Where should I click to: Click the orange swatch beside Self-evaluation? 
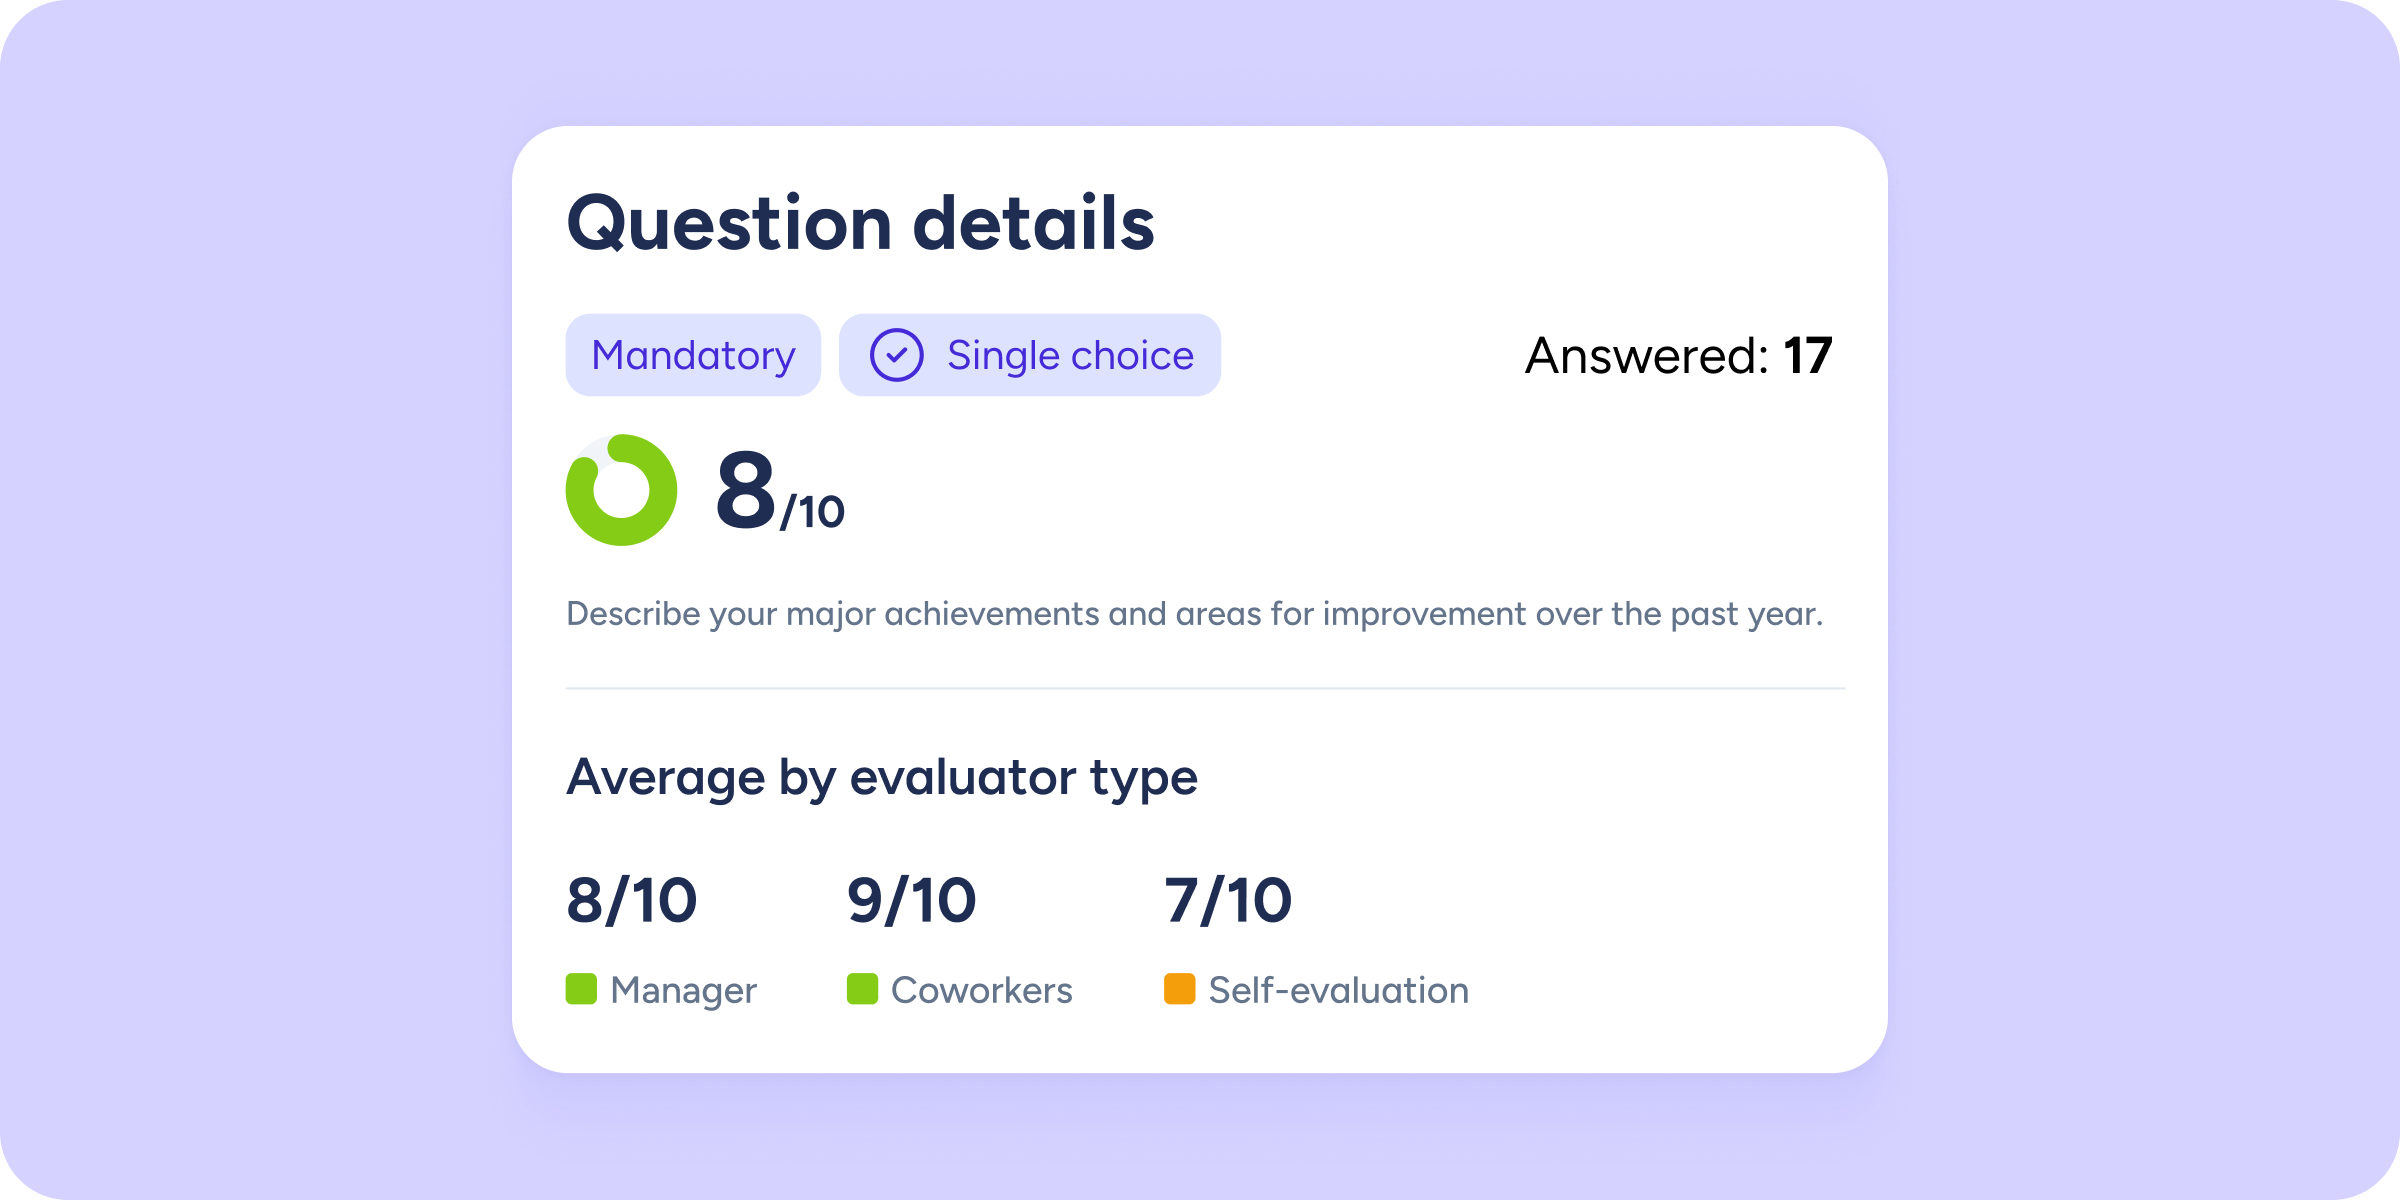click(x=1180, y=989)
